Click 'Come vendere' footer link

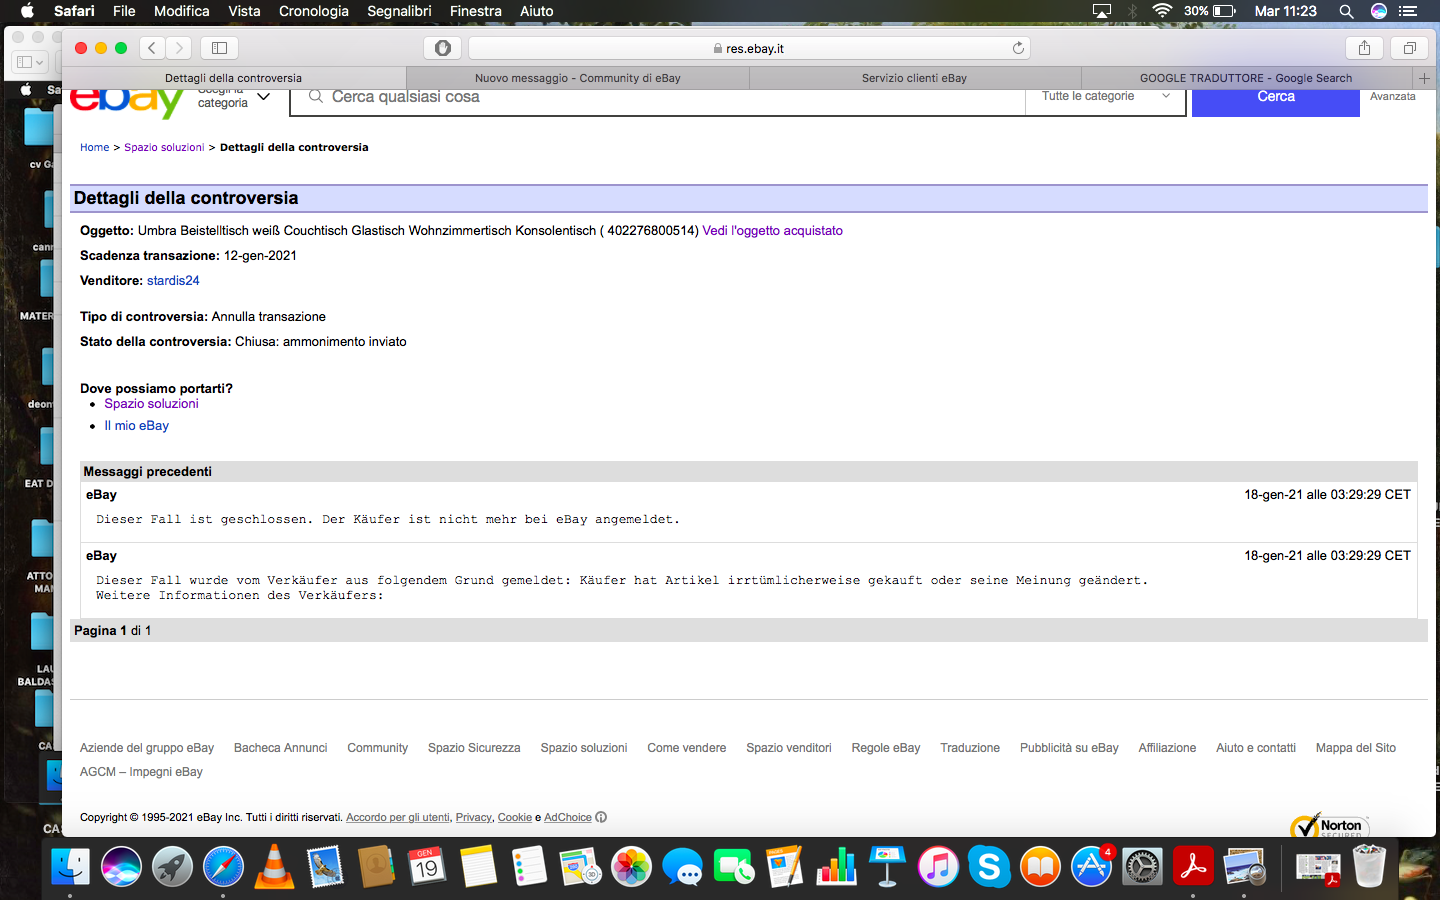coord(686,748)
